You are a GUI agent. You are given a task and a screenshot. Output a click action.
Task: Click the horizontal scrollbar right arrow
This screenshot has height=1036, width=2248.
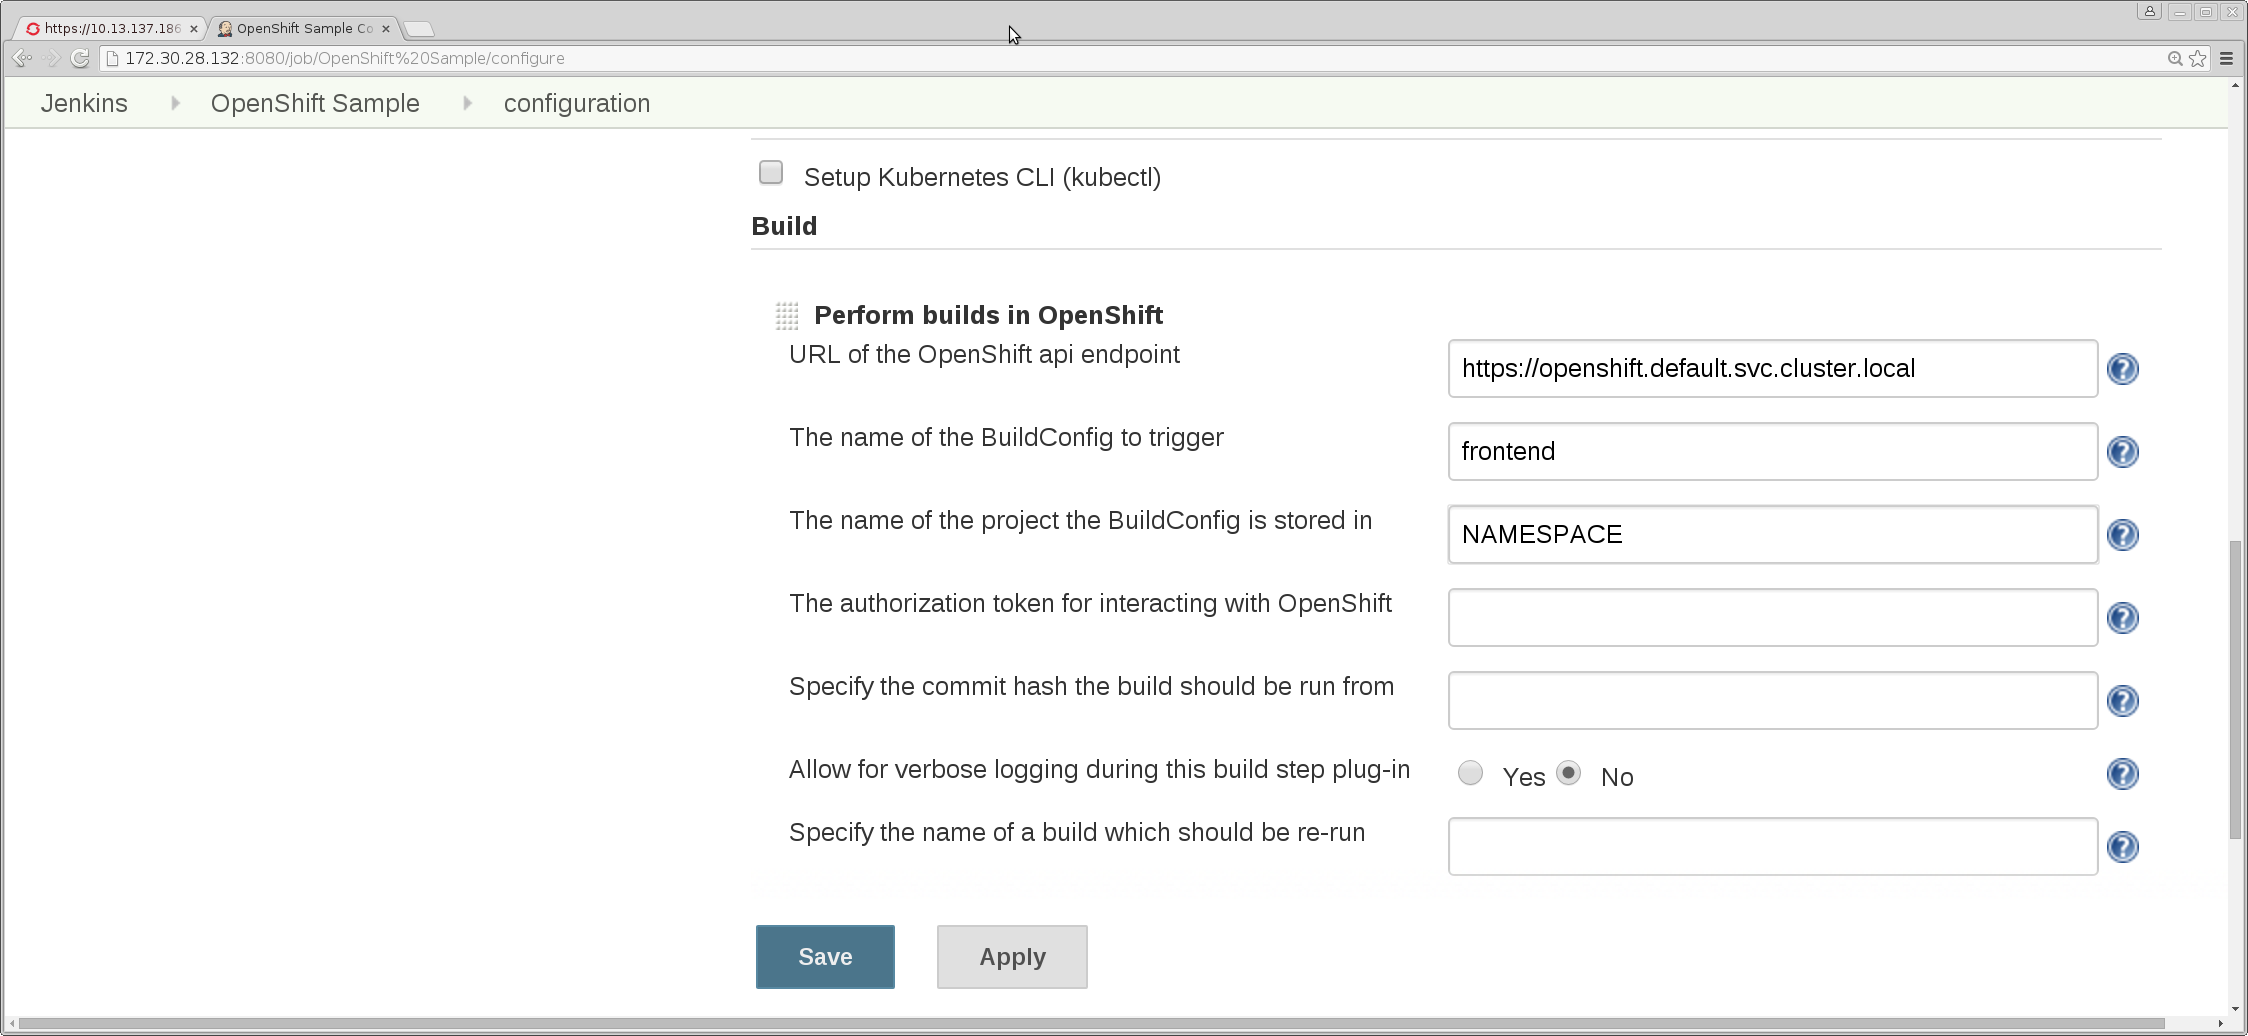tap(2220, 1024)
